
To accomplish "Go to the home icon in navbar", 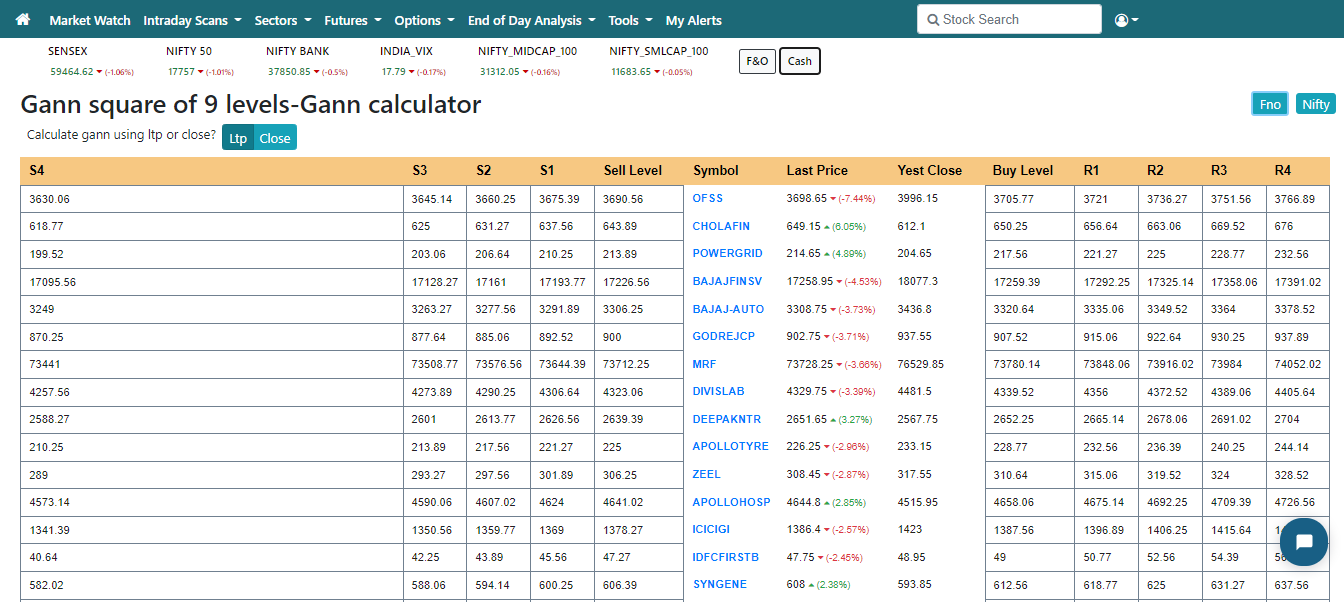I will 23,20.
